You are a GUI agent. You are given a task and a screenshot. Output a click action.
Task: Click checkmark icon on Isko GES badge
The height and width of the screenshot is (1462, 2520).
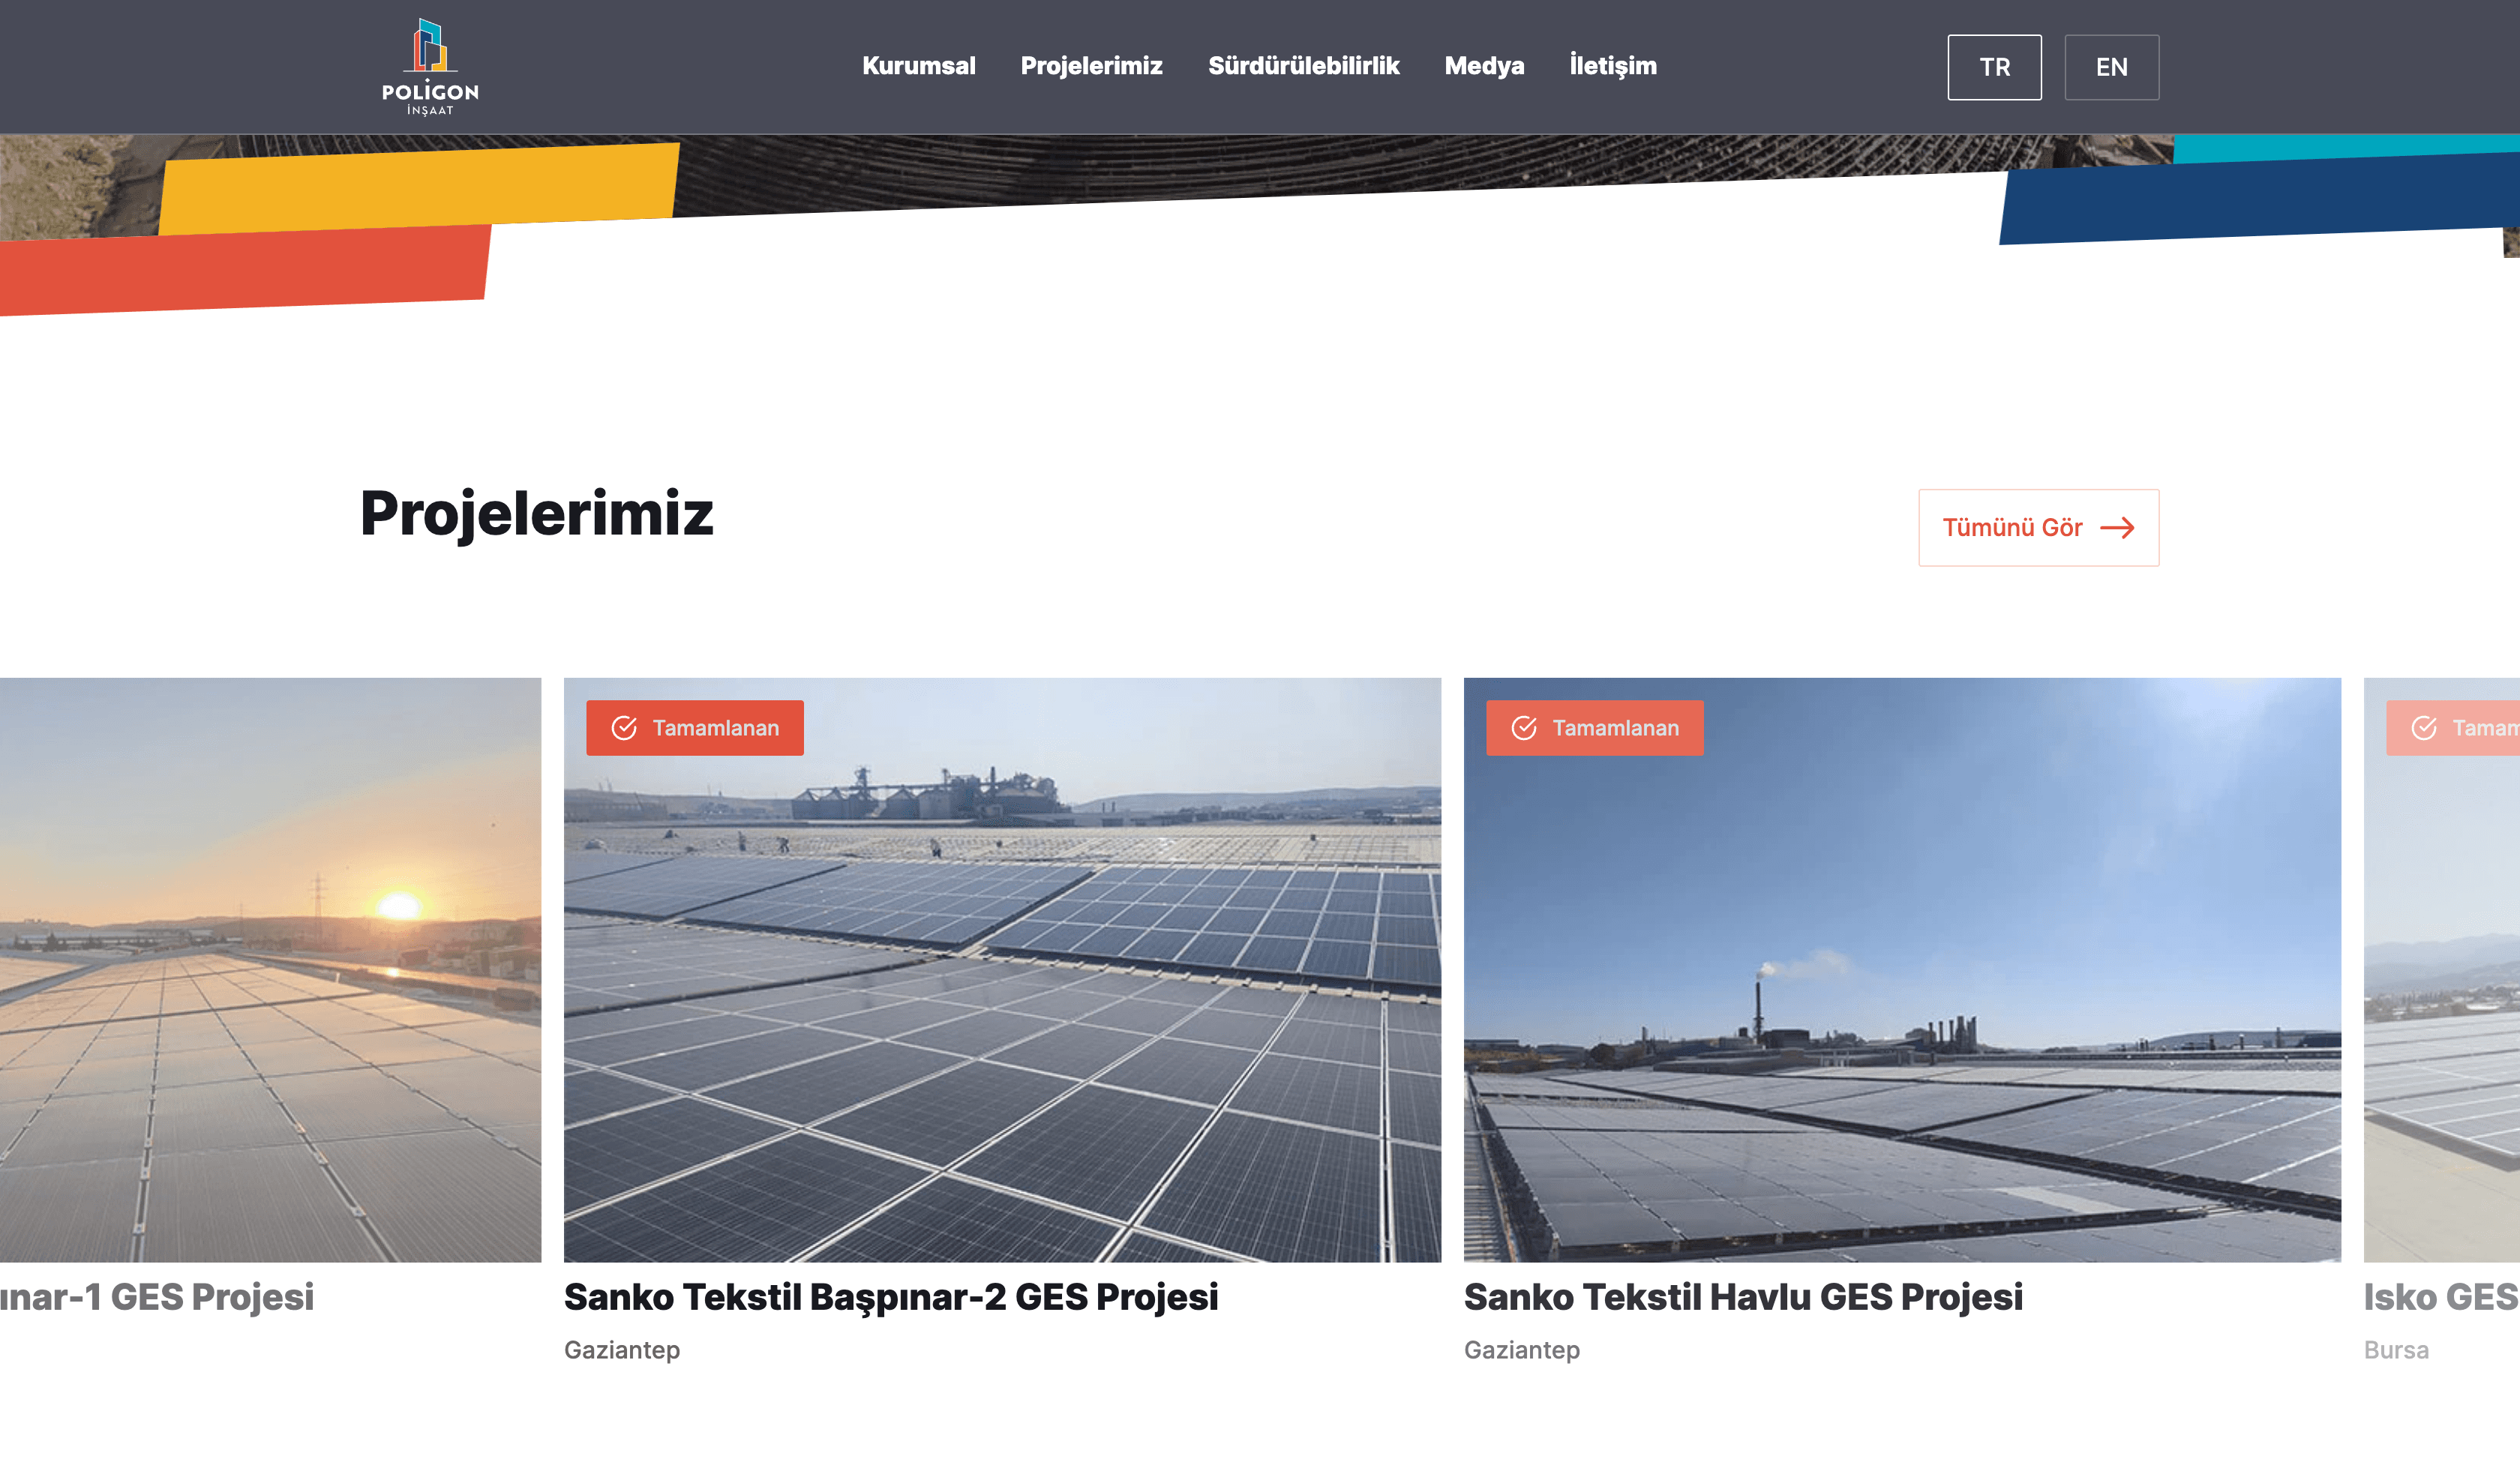[2424, 728]
